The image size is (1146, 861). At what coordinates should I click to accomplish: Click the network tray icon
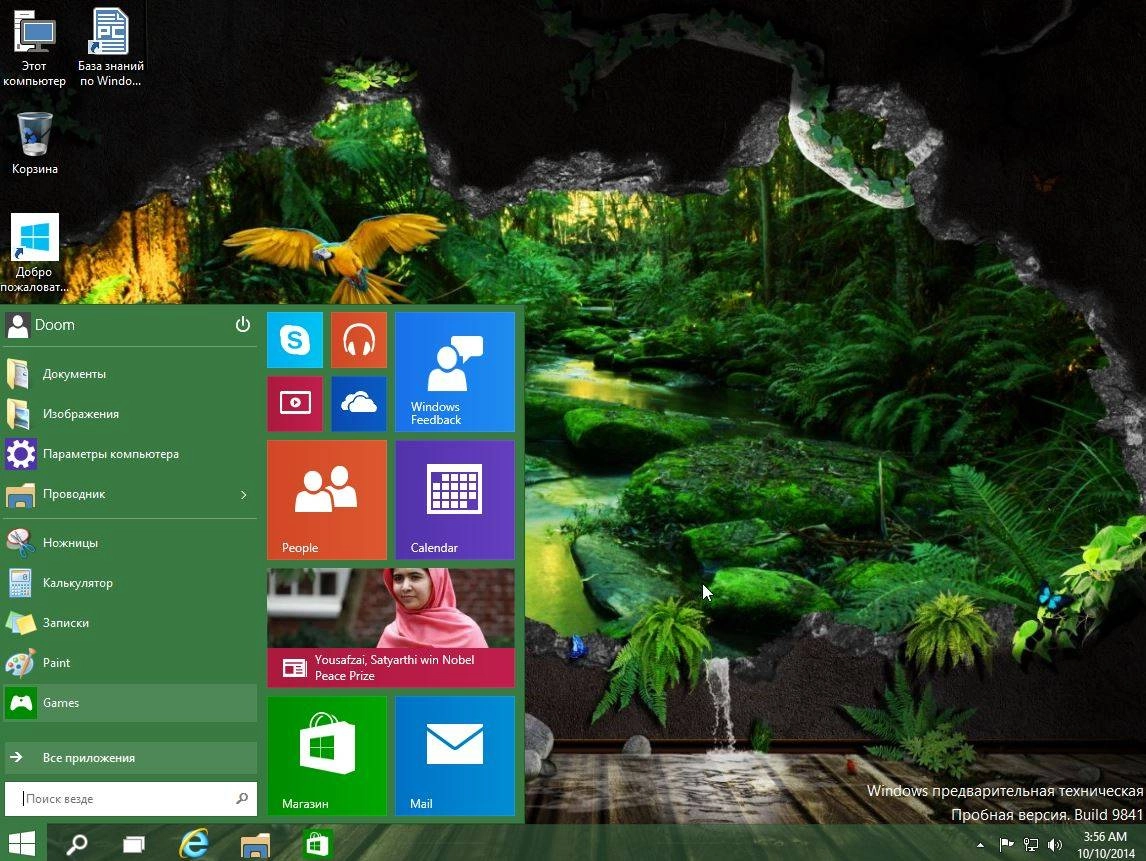click(1031, 845)
